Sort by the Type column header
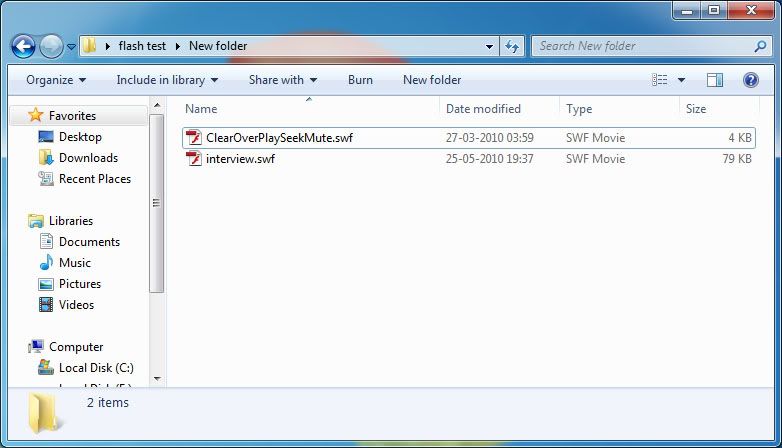782x448 pixels. (x=619, y=109)
